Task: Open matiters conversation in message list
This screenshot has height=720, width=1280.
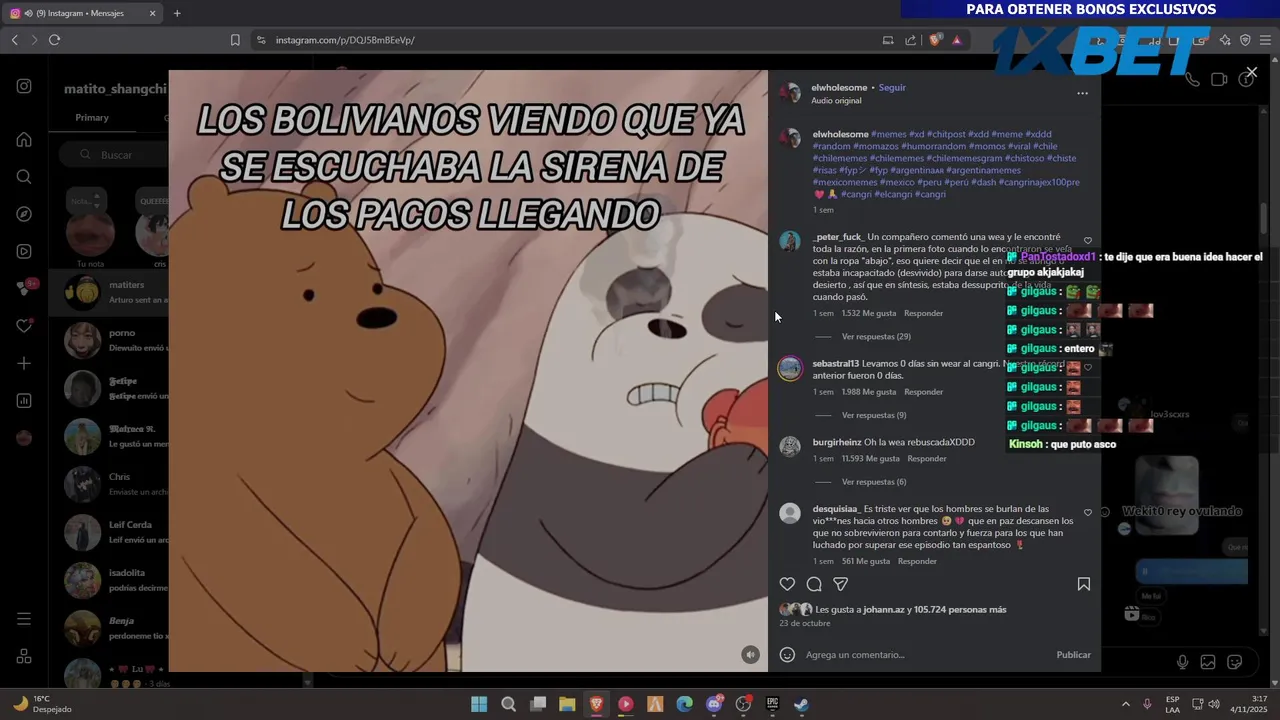Action: pyautogui.click(x=108, y=292)
